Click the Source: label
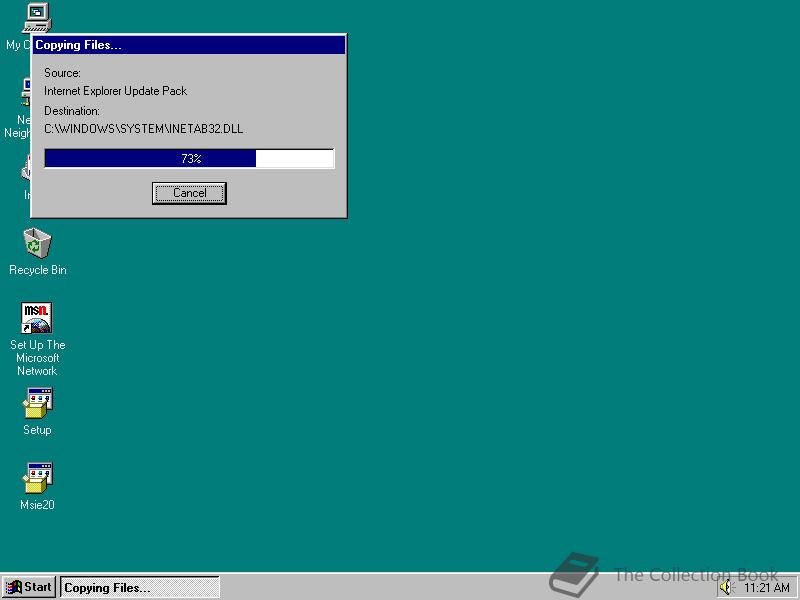 [62, 73]
